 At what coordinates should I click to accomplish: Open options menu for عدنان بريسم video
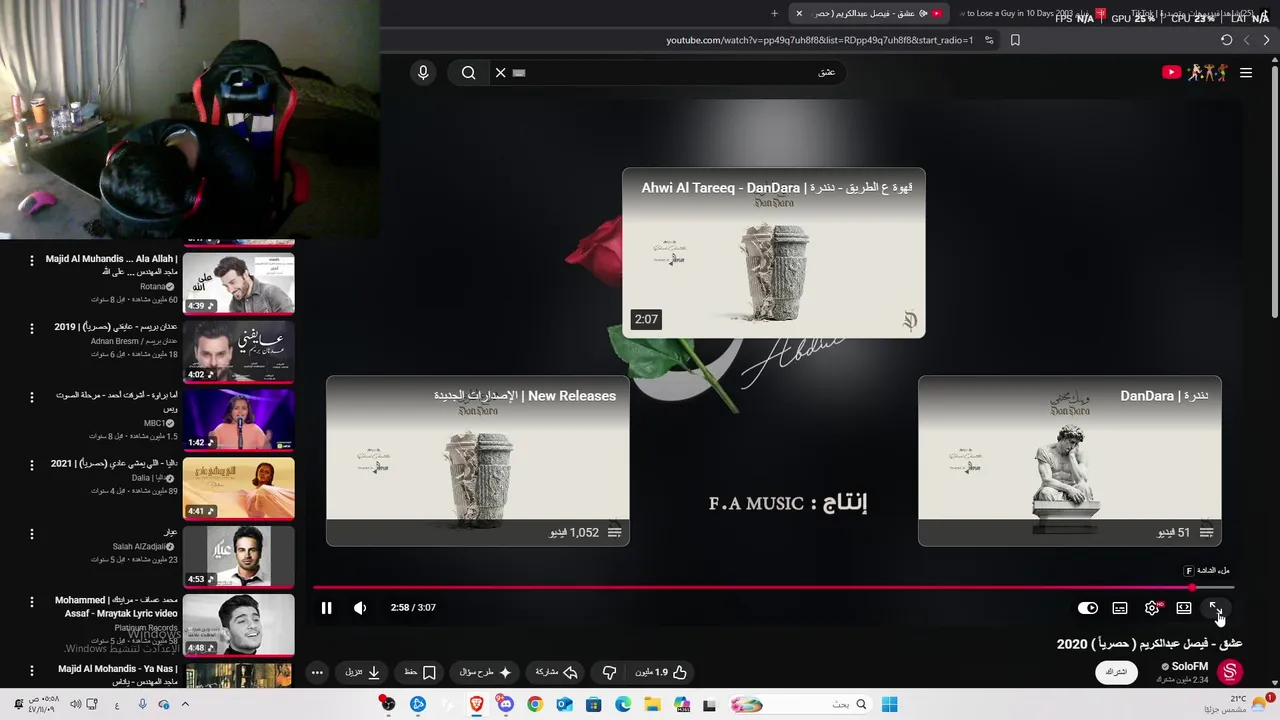[31, 328]
